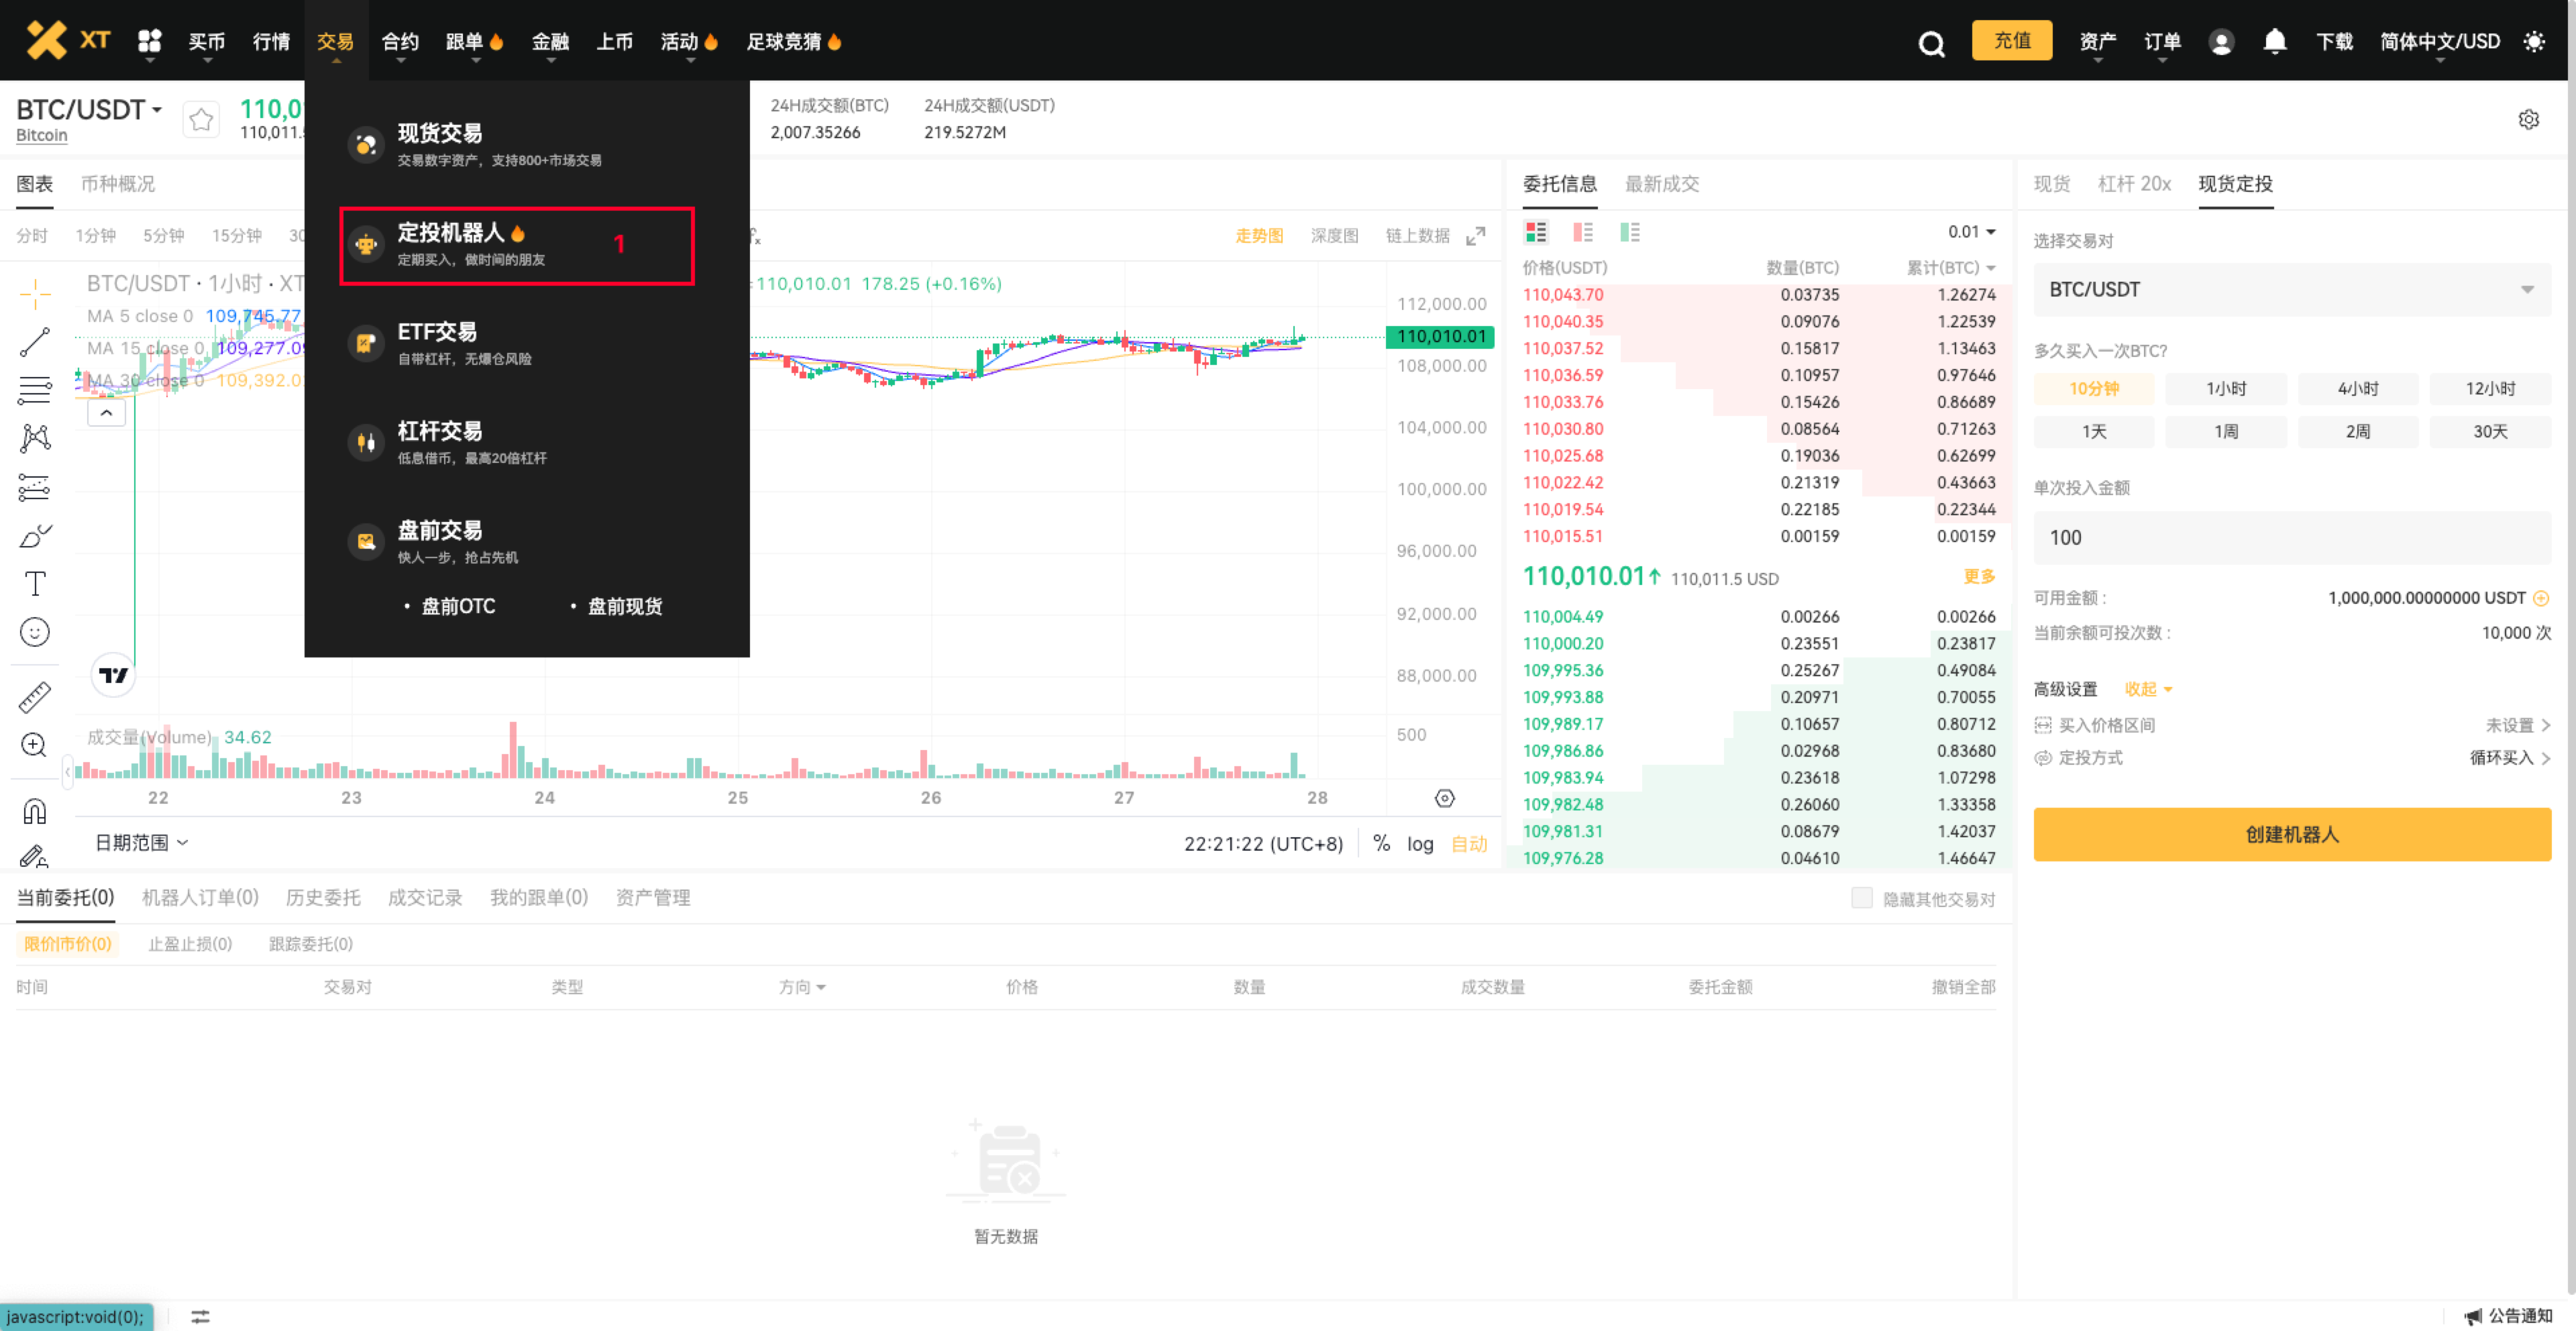Choose 10分钟 buy interval
Viewport: 2576px width, 1331px height.
point(2093,389)
